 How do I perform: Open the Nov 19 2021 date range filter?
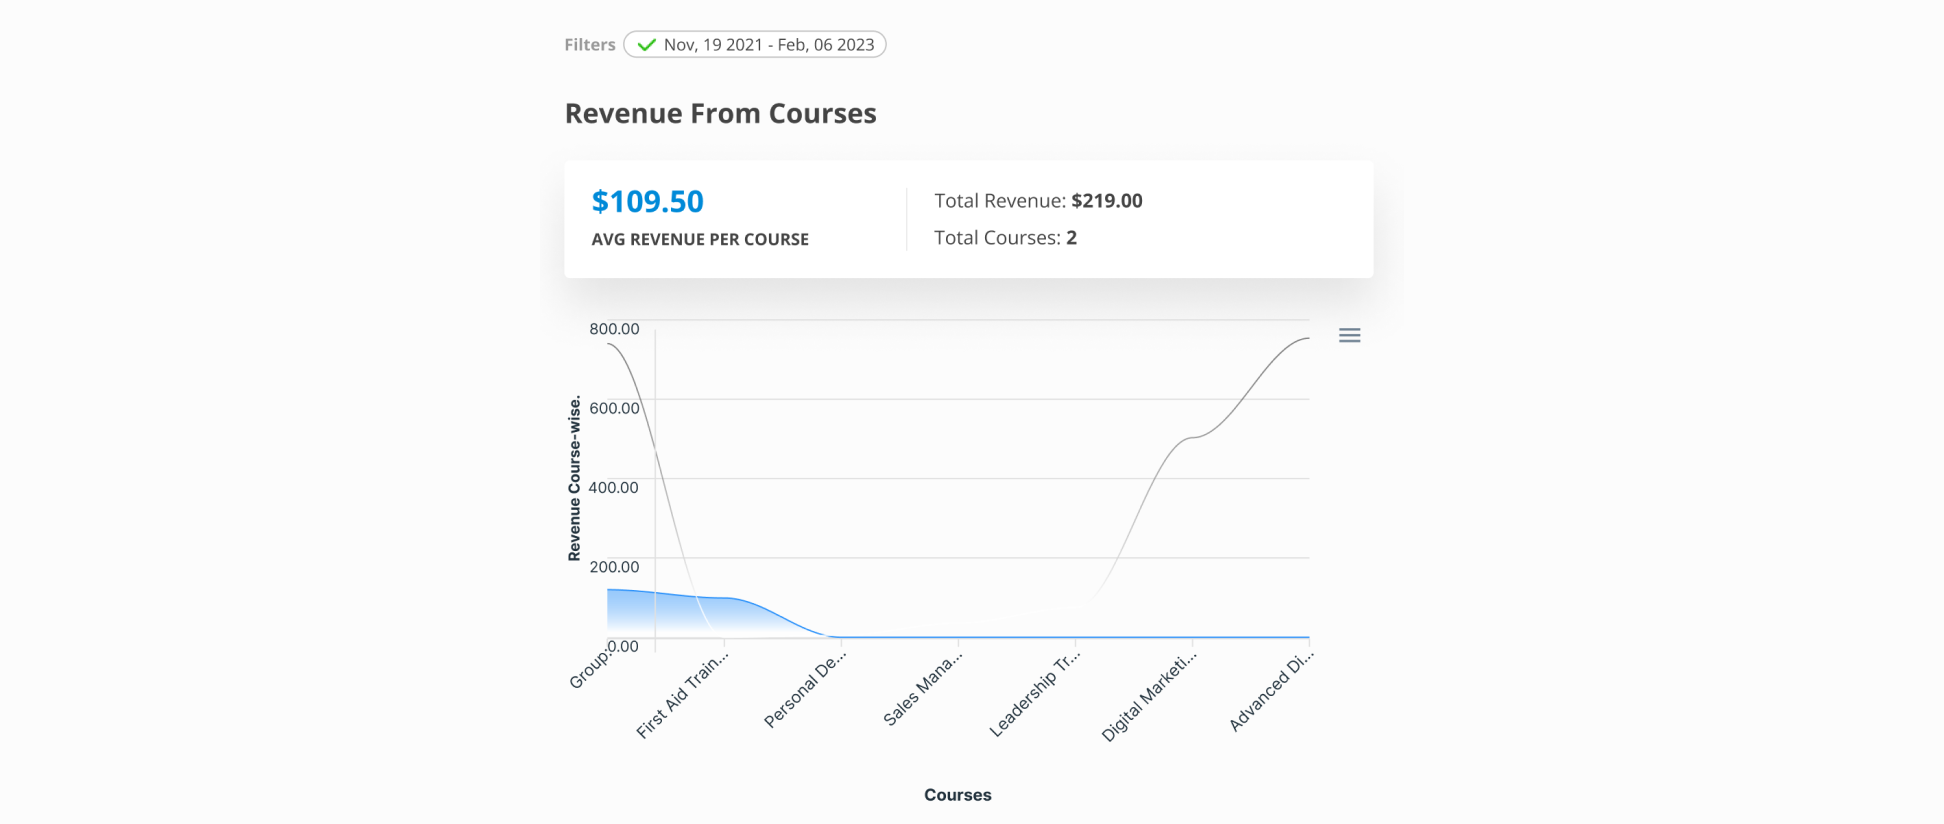[x=767, y=45]
